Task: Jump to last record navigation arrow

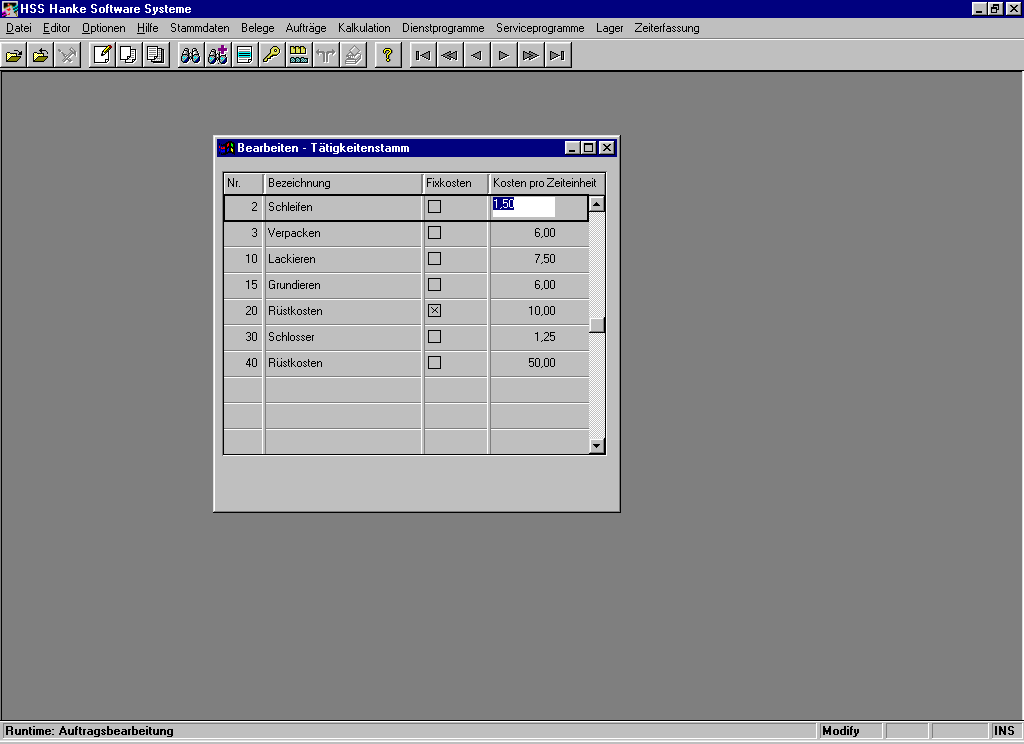Action: click(558, 55)
